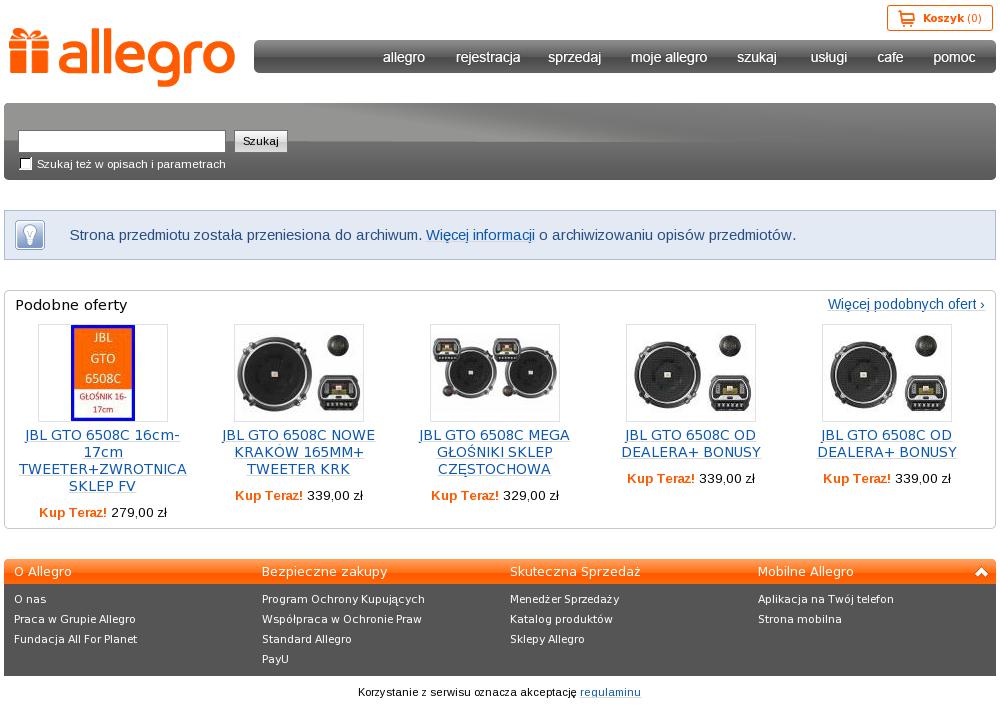Select the sprzedaj navigation item
This screenshot has height=712, width=1000.
pyautogui.click(x=575, y=57)
